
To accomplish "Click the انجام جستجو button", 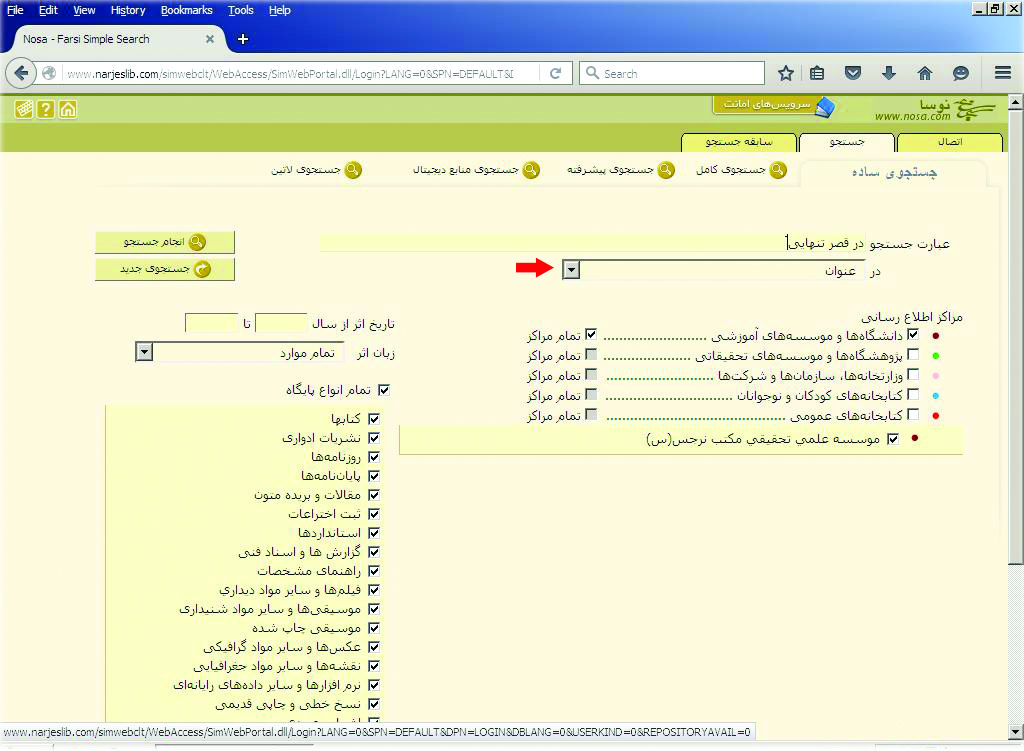I will [165, 242].
